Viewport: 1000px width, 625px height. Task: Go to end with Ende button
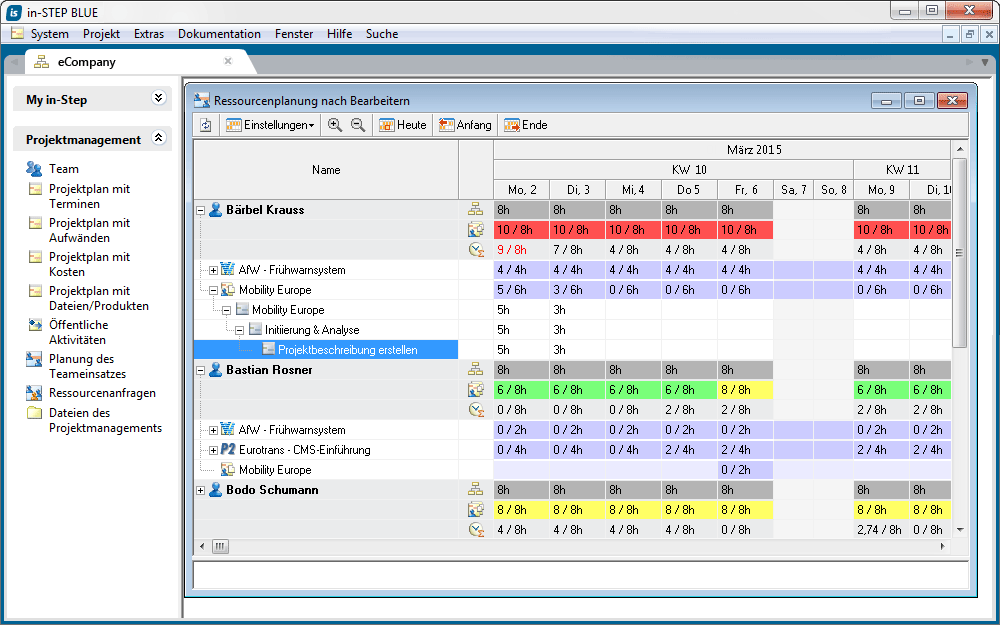[525, 125]
